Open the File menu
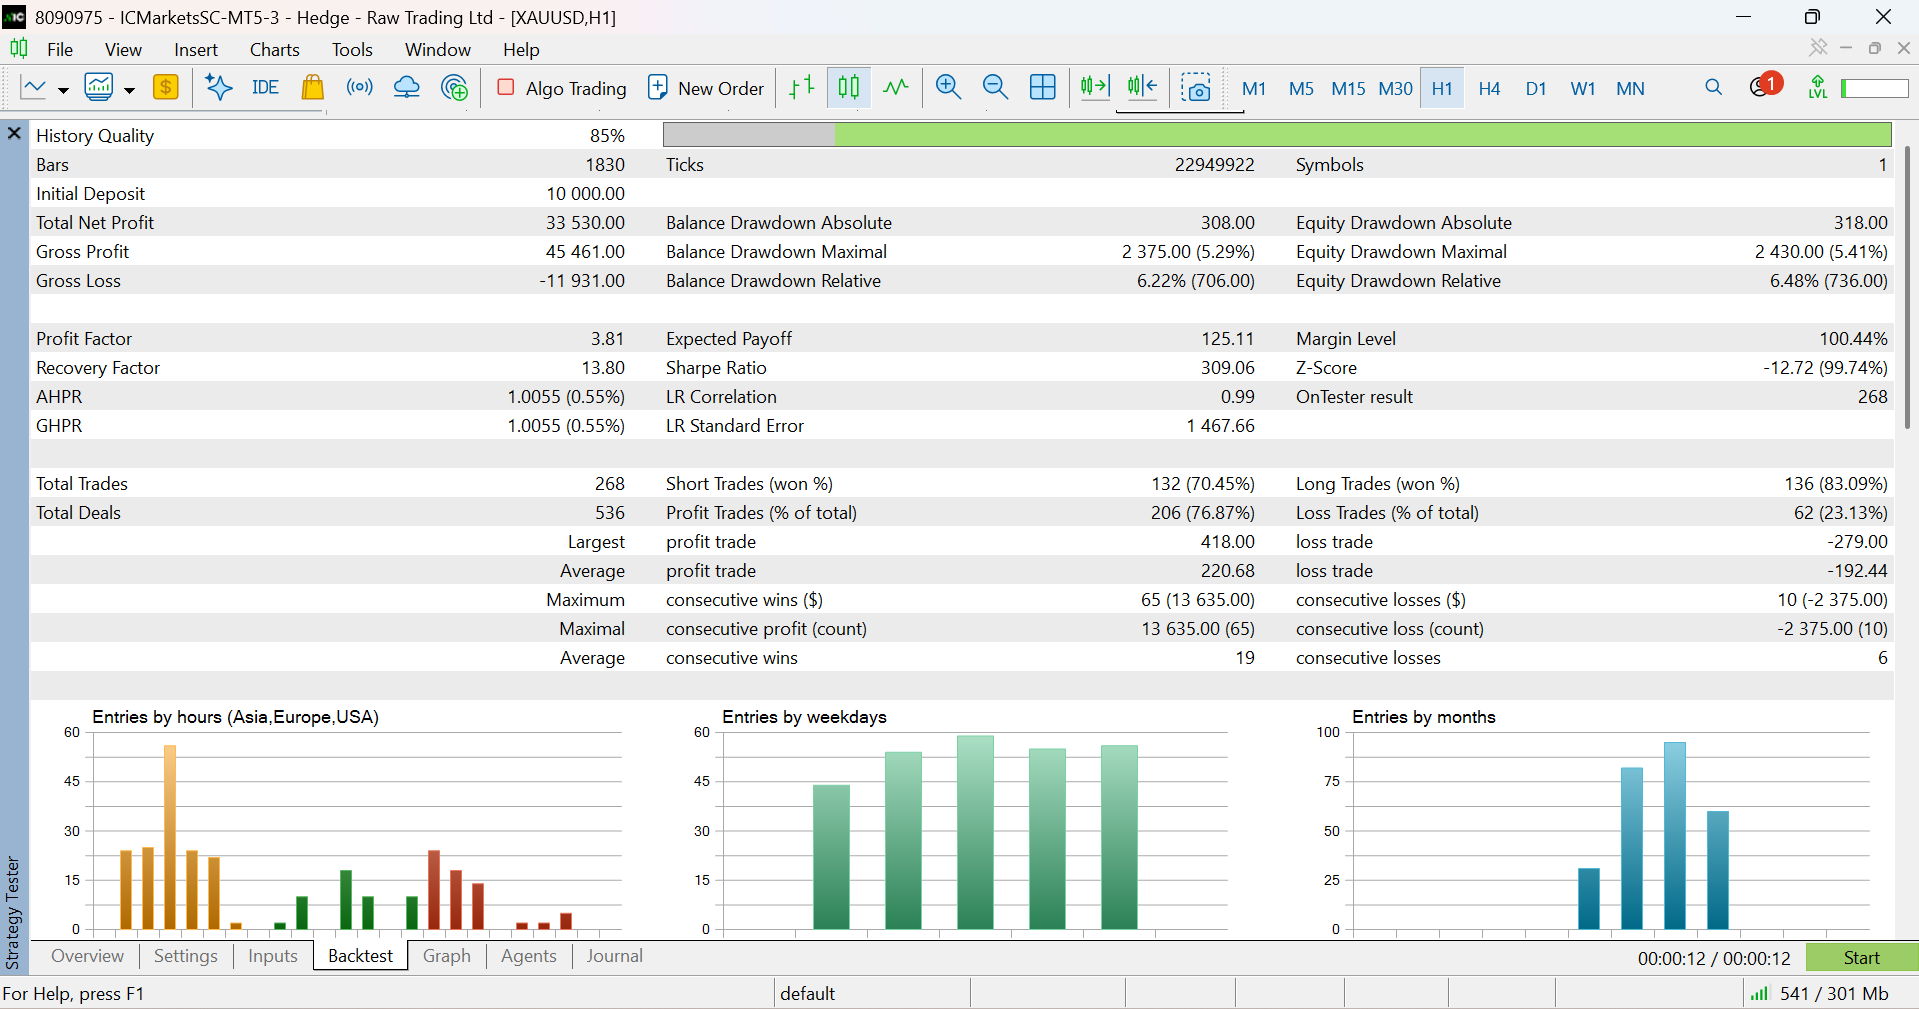This screenshot has width=1919, height=1009. [60, 49]
